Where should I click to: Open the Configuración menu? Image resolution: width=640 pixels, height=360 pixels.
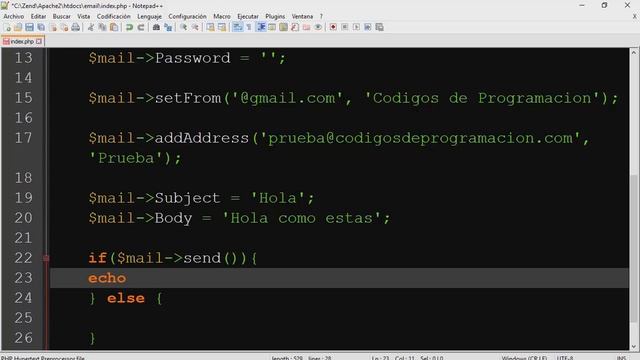(x=187, y=16)
